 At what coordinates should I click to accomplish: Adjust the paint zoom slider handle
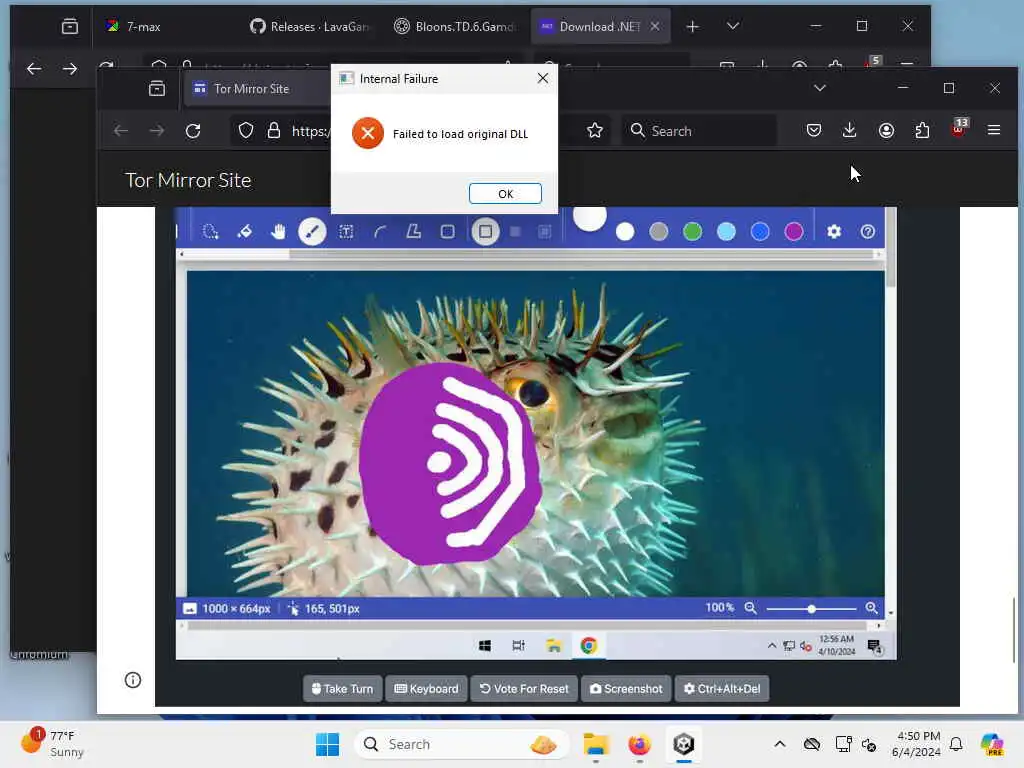[x=811, y=609]
